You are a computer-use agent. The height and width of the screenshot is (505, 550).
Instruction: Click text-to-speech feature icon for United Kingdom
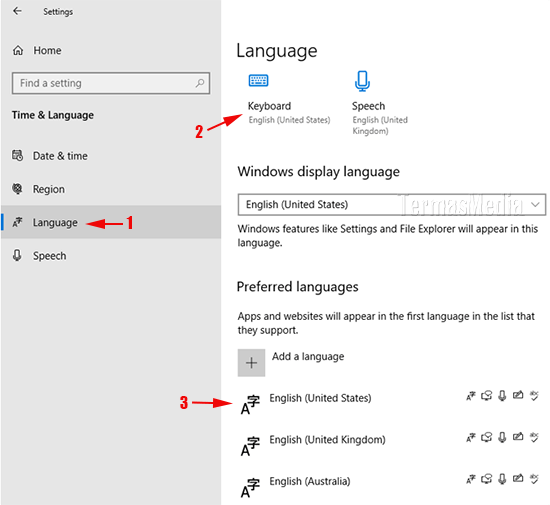[x=487, y=437]
